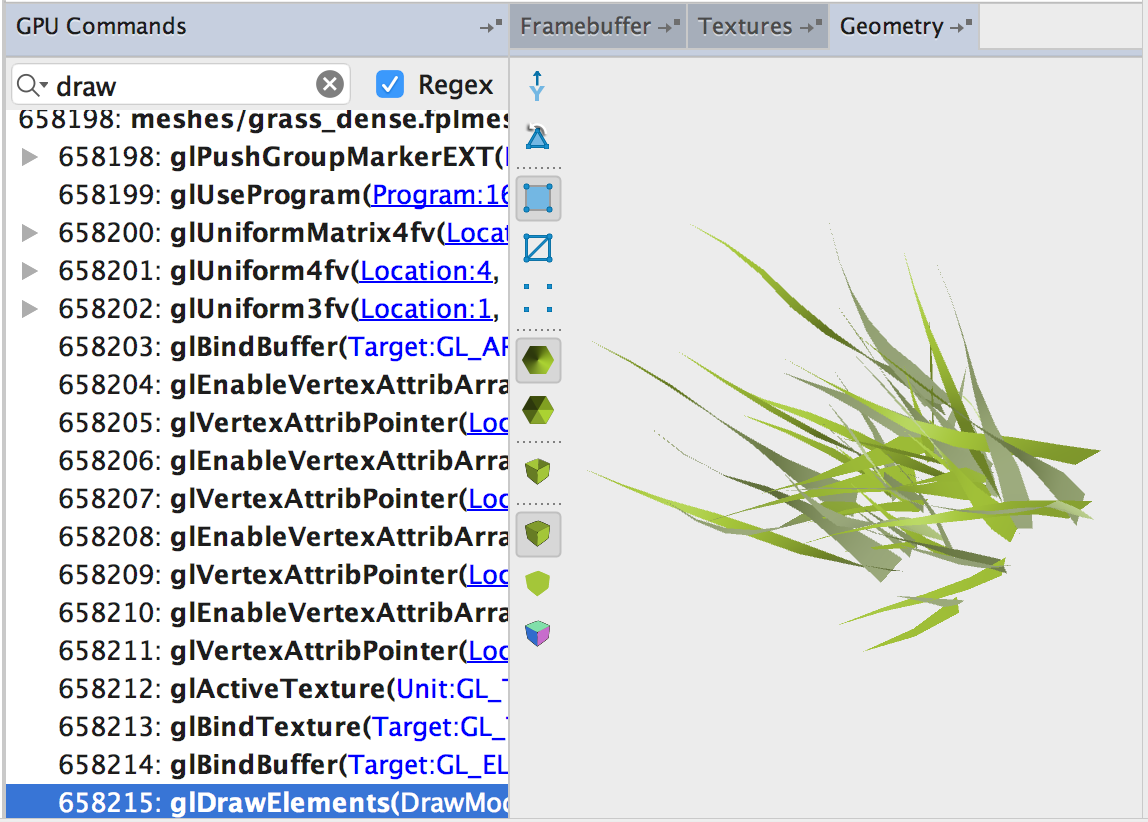Open the search options magnifier dropdown

pos(33,85)
